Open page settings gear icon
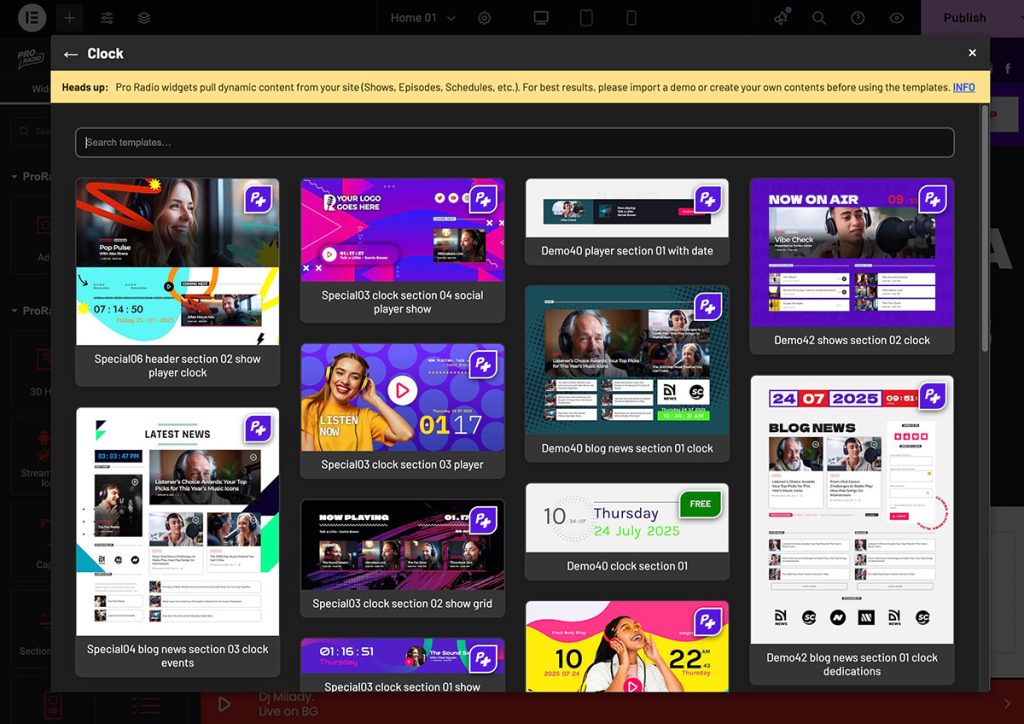The height and width of the screenshot is (724, 1024). (485, 18)
